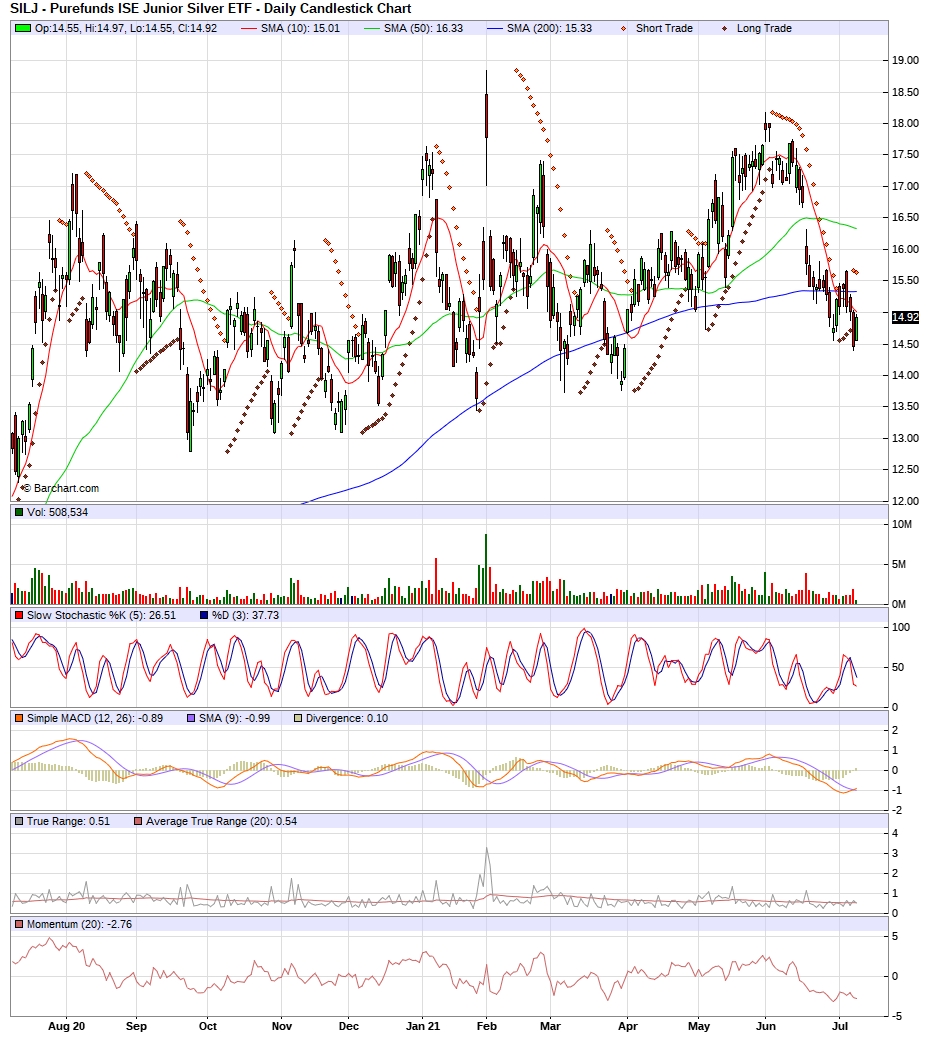The height and width of the screenshot is (1057, 930).
Task: Click the Sep date axis label
Action: click(136, 1026)
